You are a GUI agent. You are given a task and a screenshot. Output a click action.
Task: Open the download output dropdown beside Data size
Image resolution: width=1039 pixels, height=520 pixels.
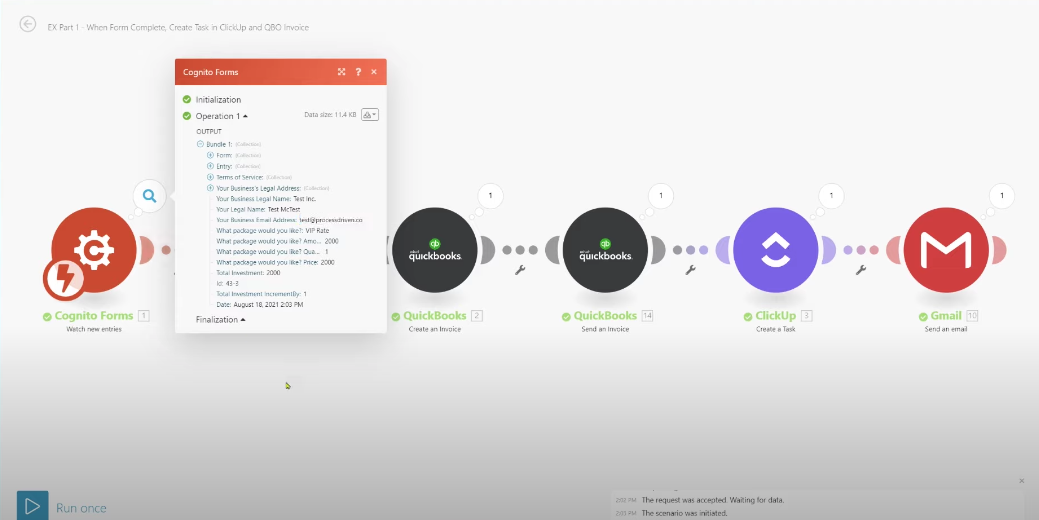[x=370, y=115]
